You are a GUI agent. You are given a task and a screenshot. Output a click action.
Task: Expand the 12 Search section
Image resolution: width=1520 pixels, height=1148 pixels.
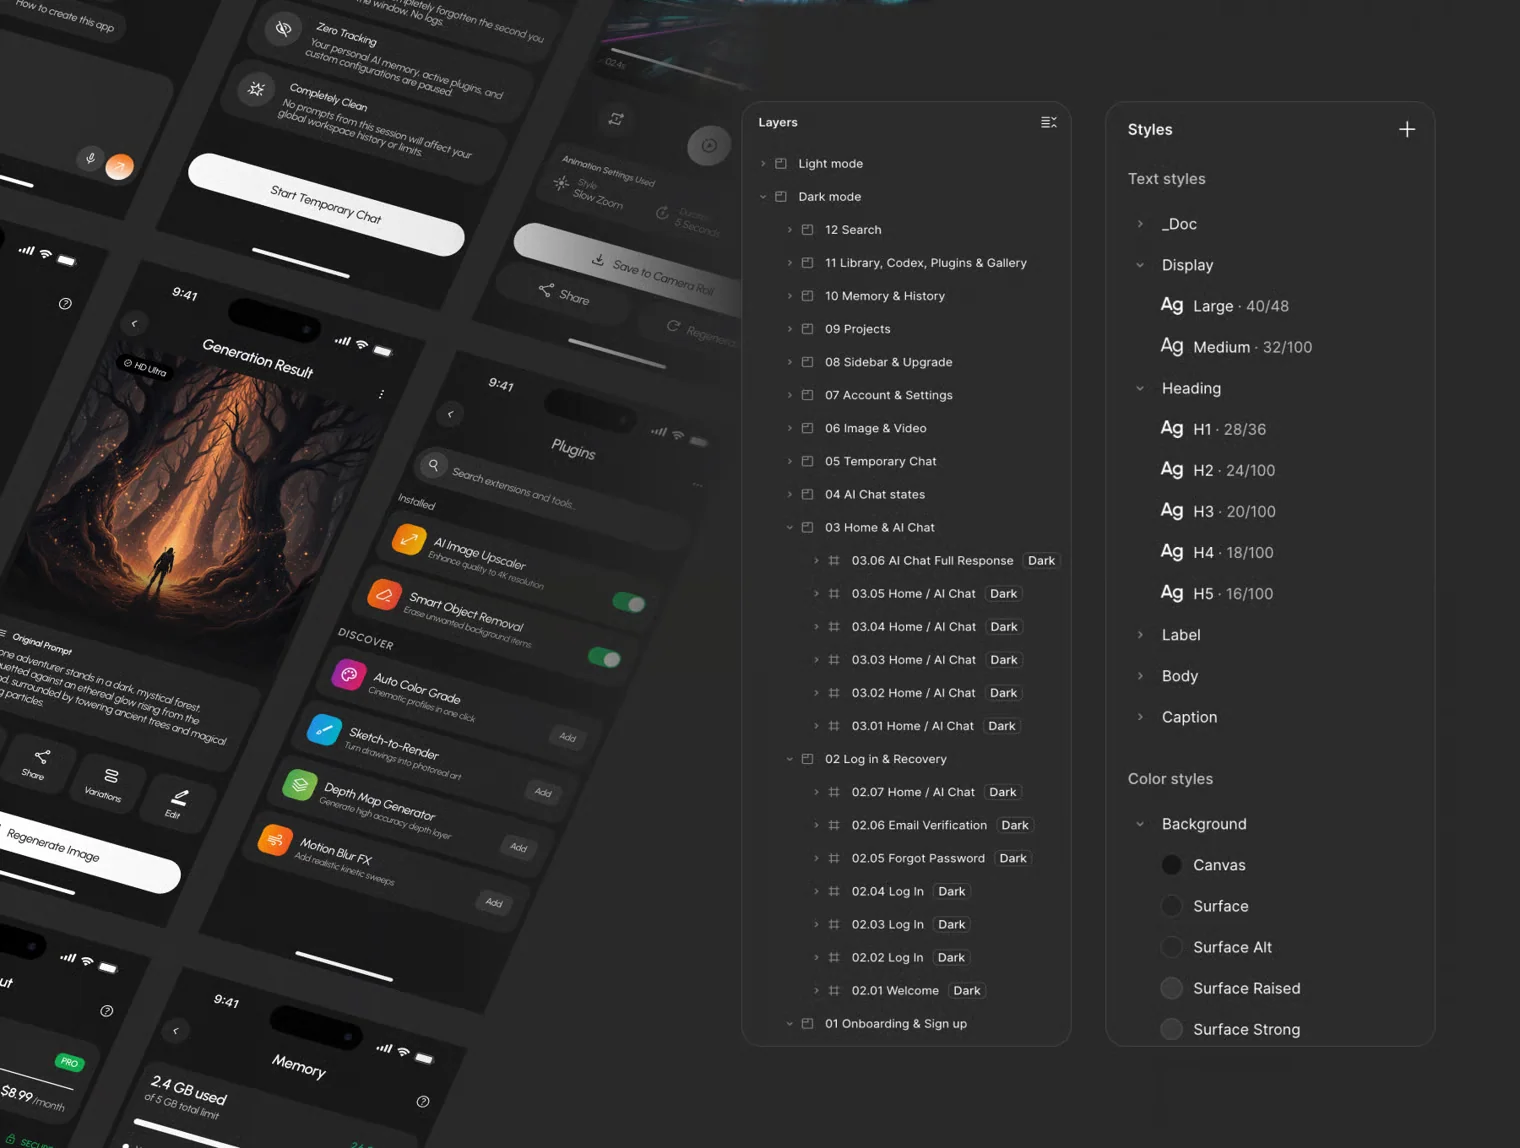[790, 230]
